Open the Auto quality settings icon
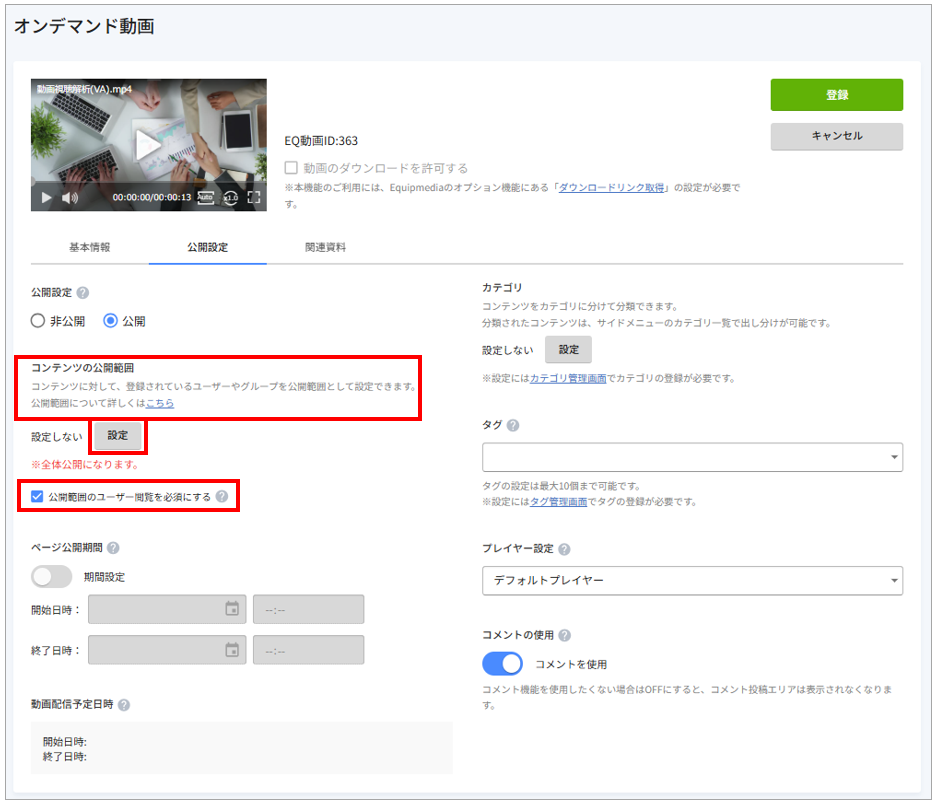 (205, 197)
